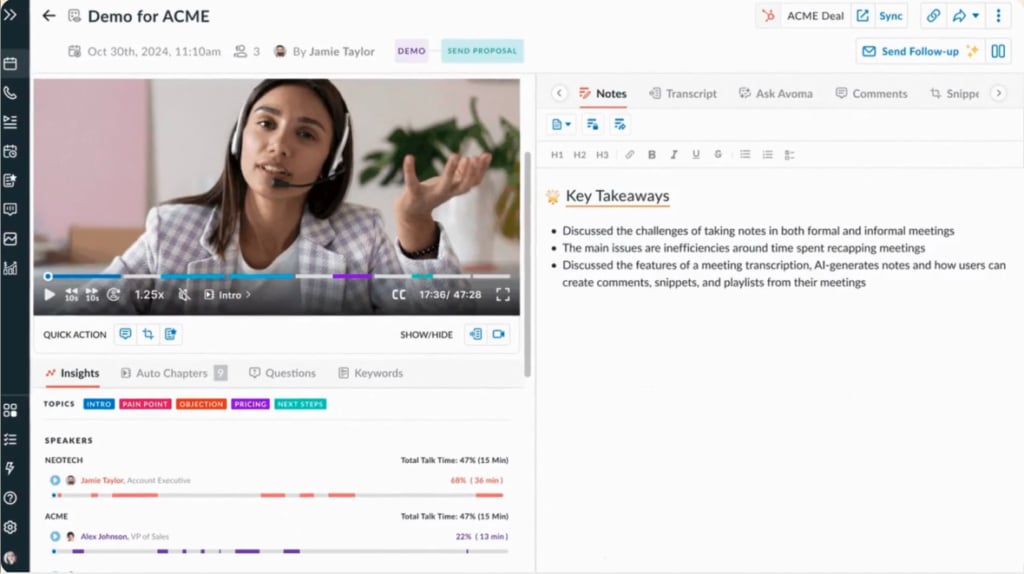Click the Sync button for ACME Deal

(890, 16)
